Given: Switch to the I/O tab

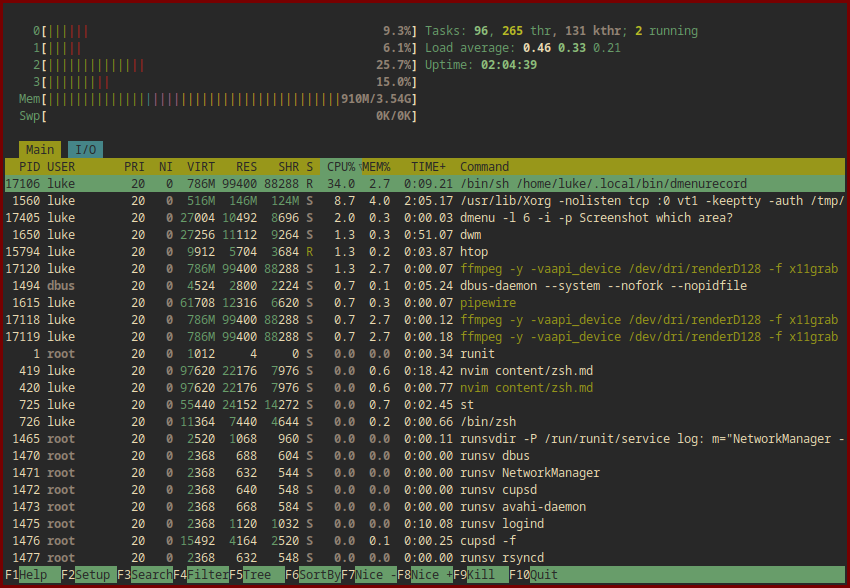Looking at the screenshot, I should tap(86, 150).
